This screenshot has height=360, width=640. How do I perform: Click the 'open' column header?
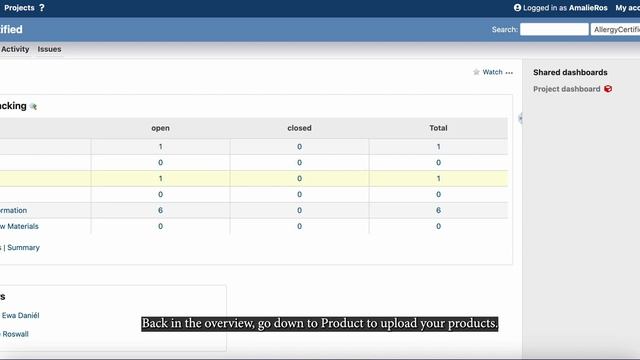pyautogui.click(x=160, y=128)
